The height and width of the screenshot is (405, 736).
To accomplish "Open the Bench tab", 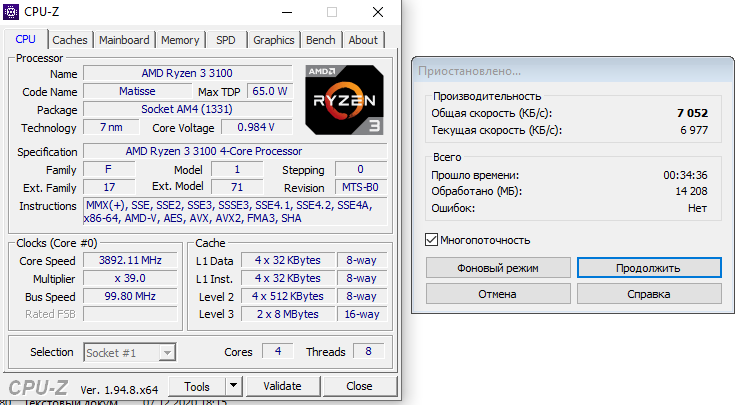I will click(x=321, y=40).
